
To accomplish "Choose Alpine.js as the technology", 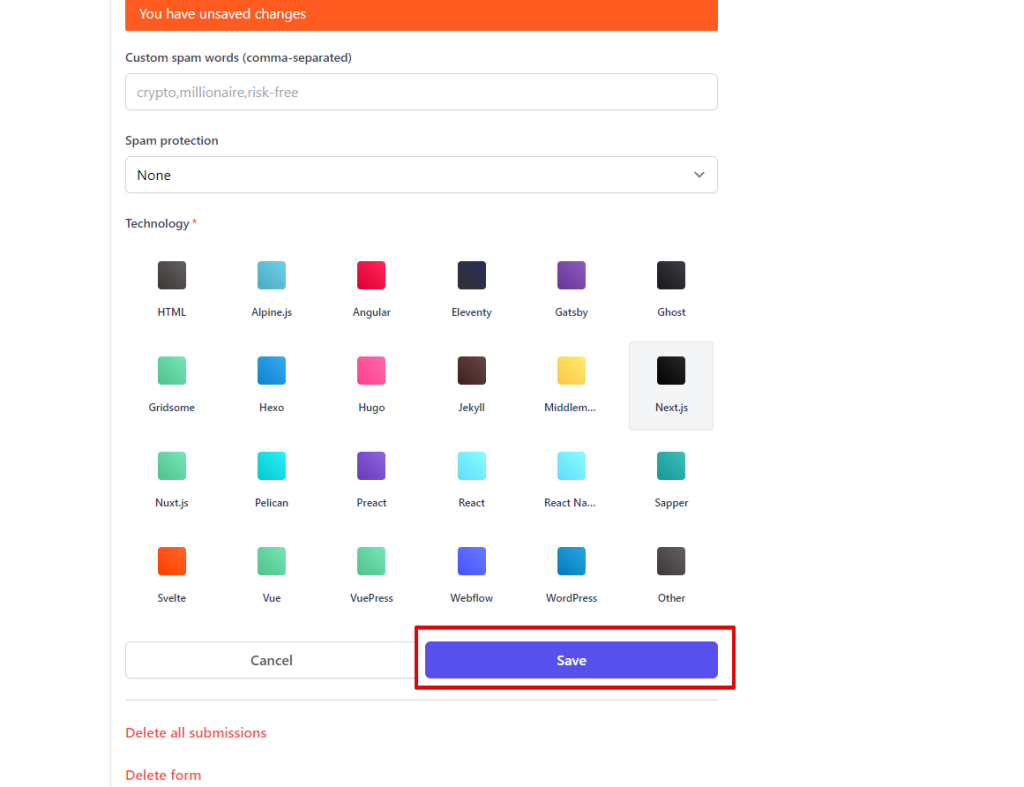I will pos(271,276).
